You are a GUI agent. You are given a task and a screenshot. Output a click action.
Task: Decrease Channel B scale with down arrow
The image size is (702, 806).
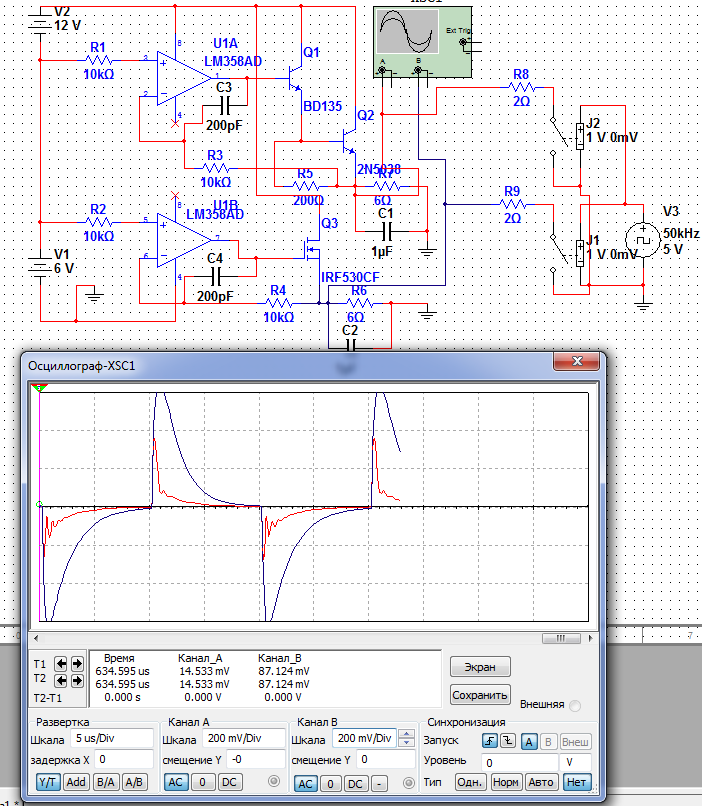pos(406,742)
